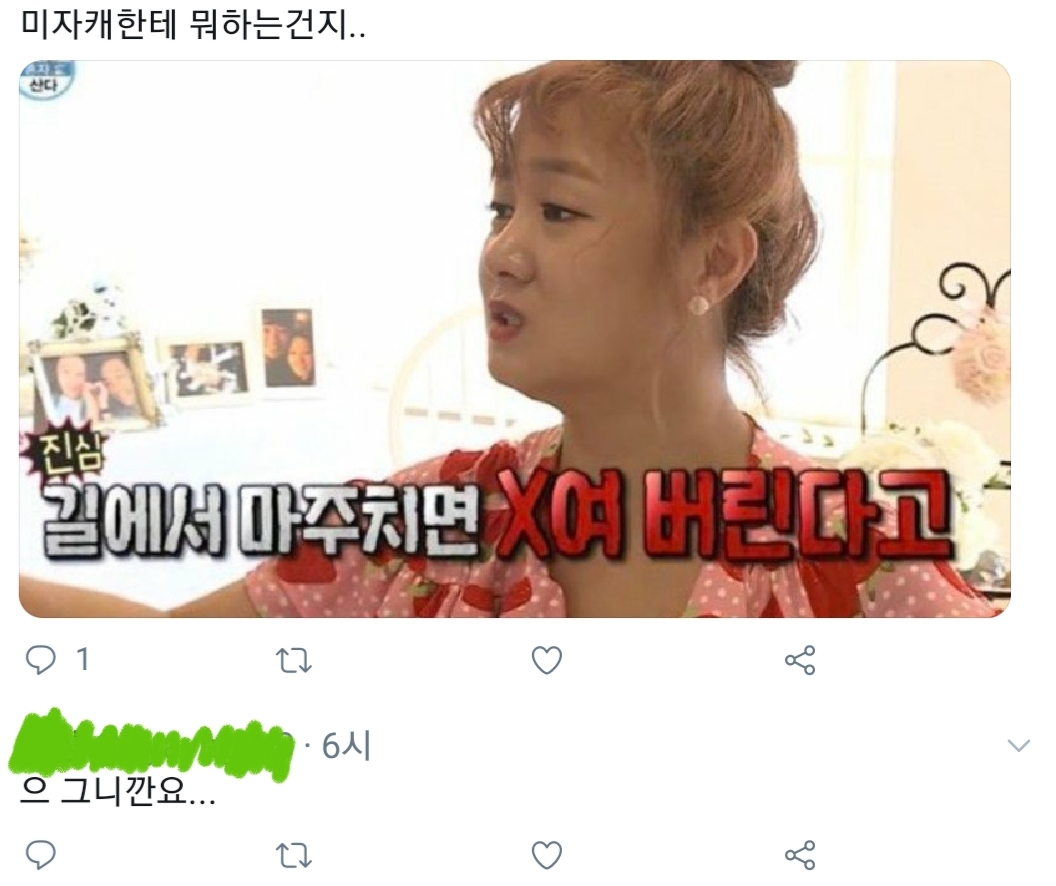Select the reply text '으 그니깐요...'
The image size is (1056, 886).
(119, 794)
